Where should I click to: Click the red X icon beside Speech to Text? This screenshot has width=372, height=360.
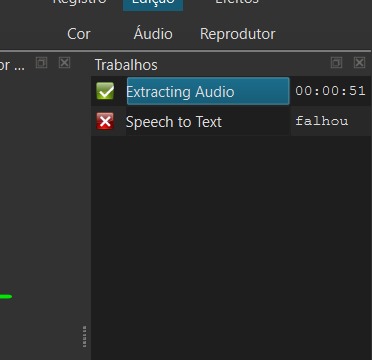(105, 121)
